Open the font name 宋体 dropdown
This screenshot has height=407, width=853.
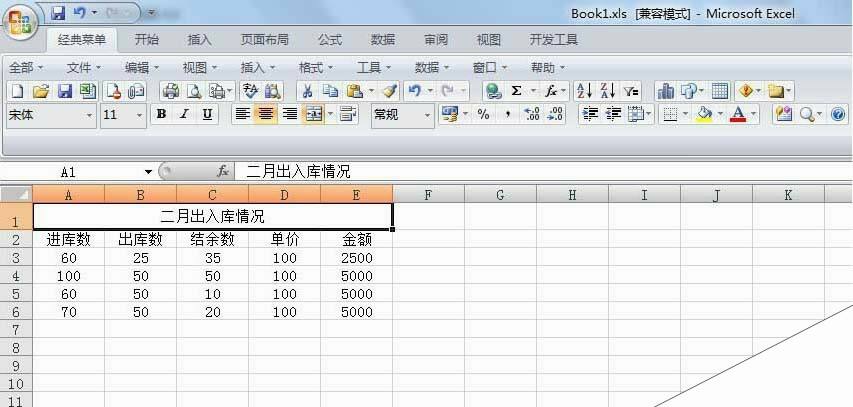(x=89, y=115)
